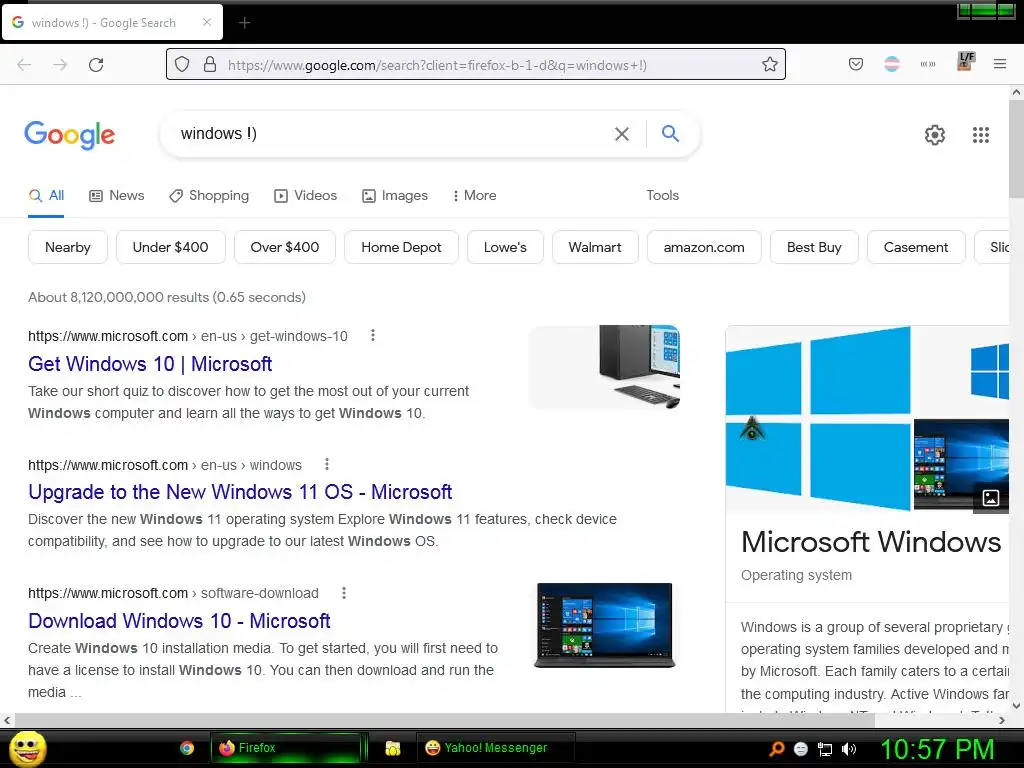Reload the page with the refresh icon
The width and height of the screenshot is (1024, 768).
[96, 65]
